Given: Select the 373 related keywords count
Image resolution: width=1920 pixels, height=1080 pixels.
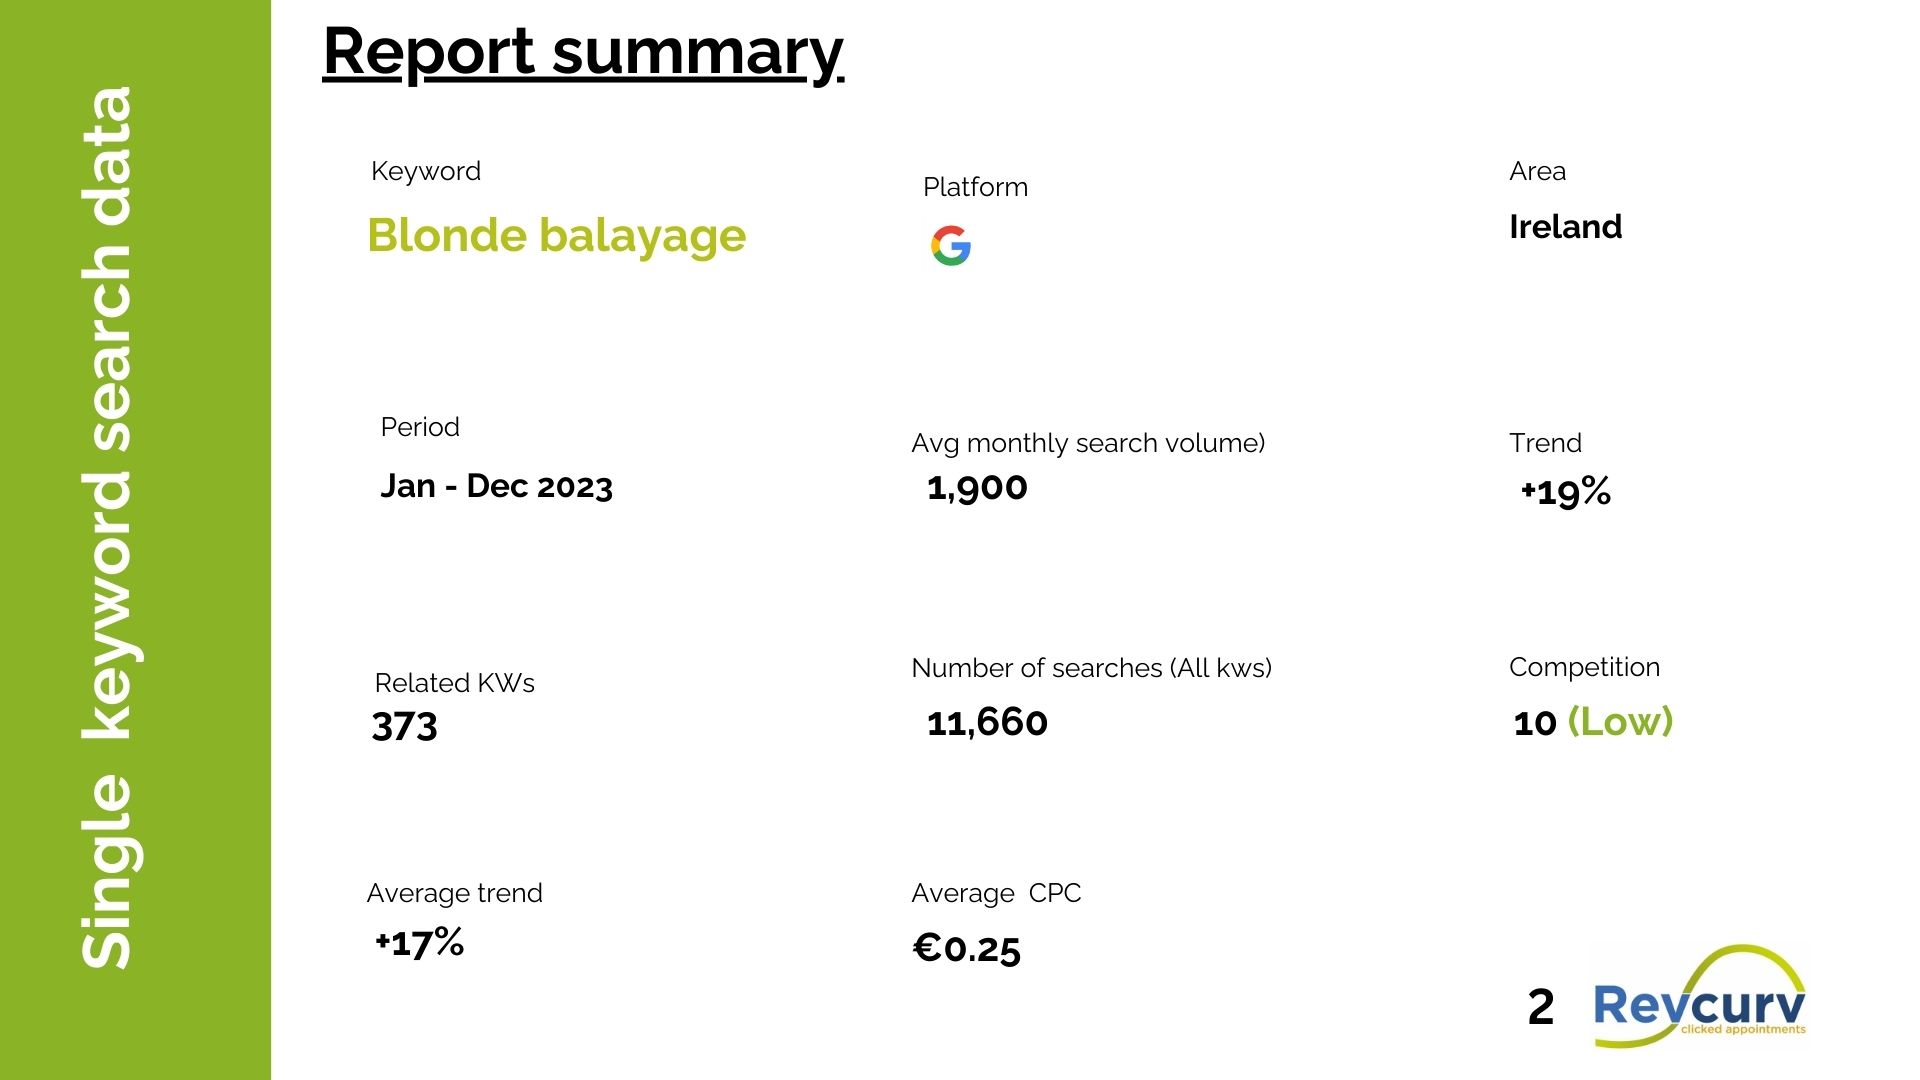Looking at the screenshot, I should pyautogui.click(x=404, y=725).
